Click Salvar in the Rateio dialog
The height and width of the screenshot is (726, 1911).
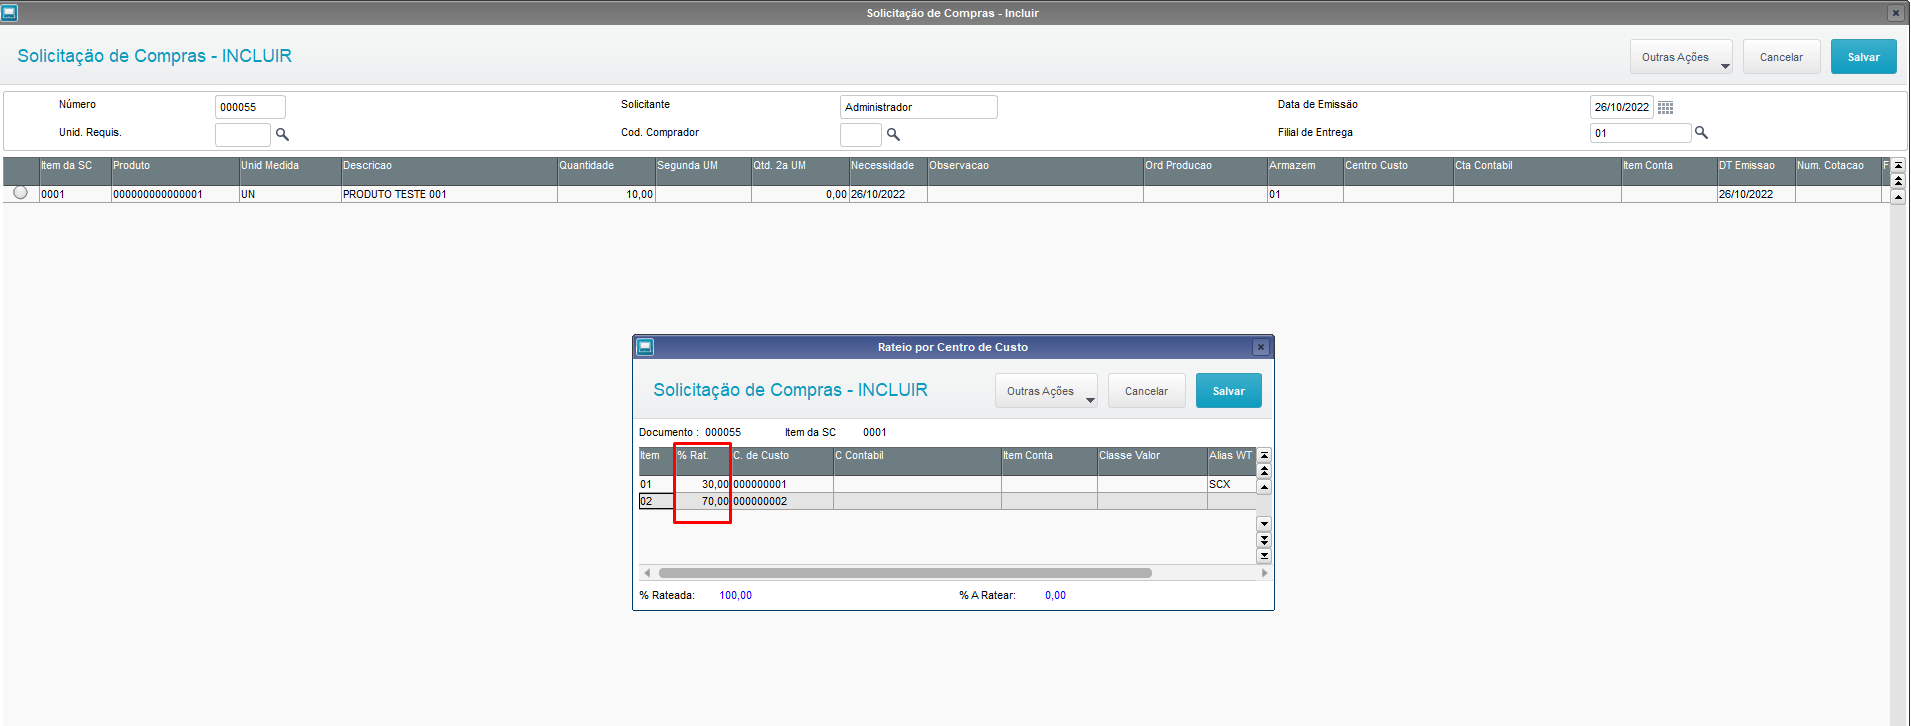click(x=1229, y=391)
